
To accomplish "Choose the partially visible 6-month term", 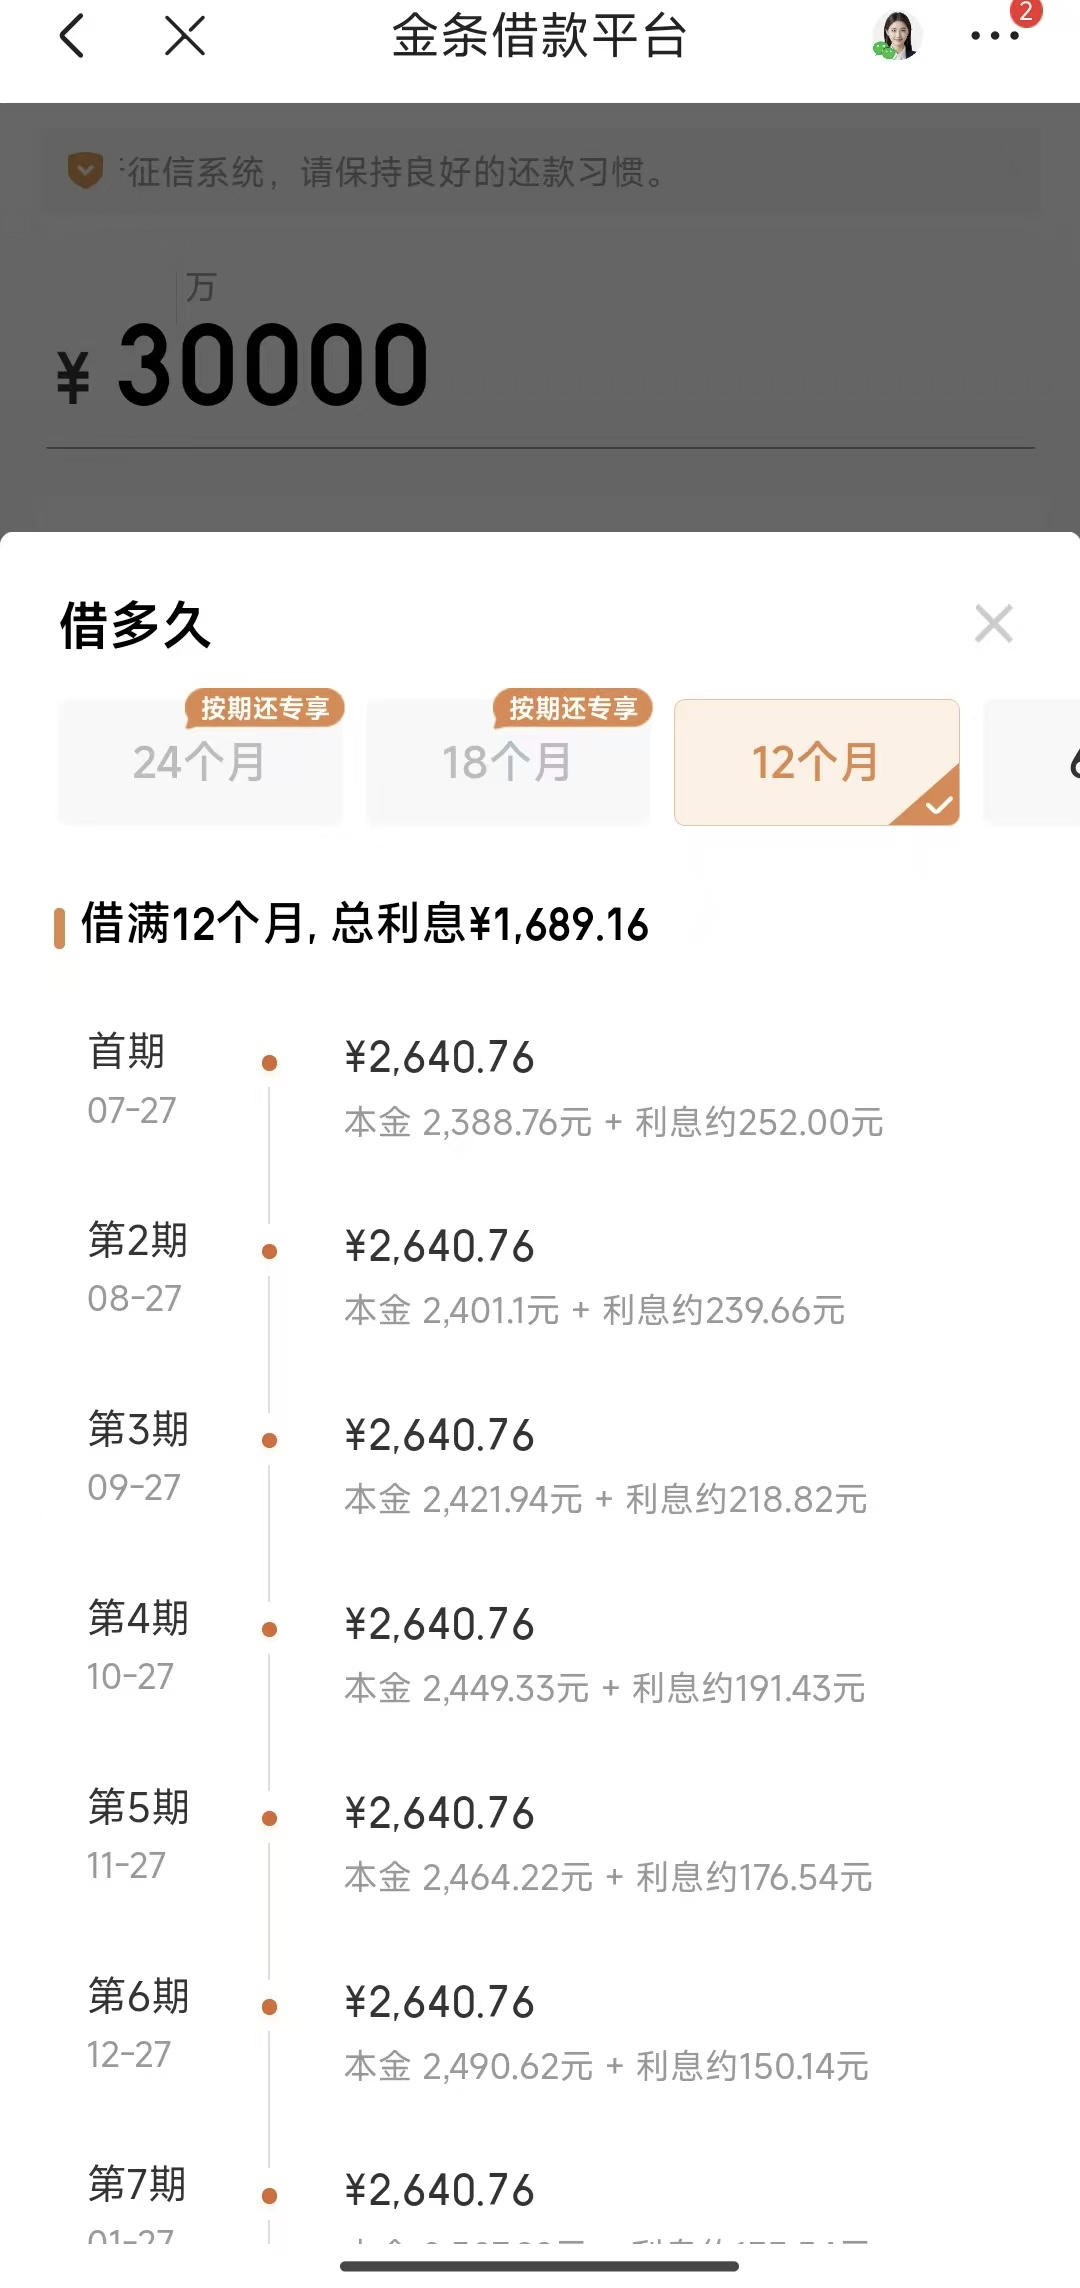I will [x=1032, y=762].
